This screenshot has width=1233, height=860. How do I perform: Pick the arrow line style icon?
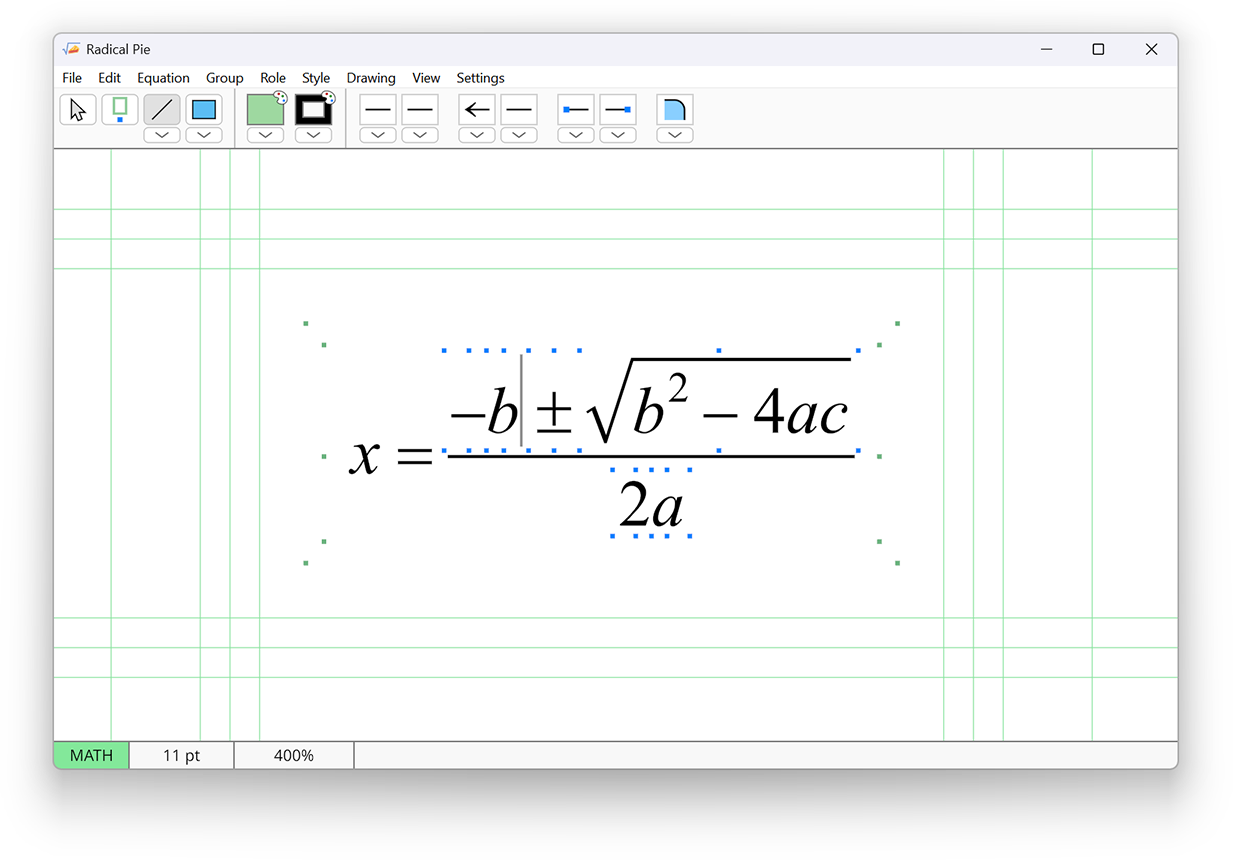pyautogui.click(x=476, y=109)
